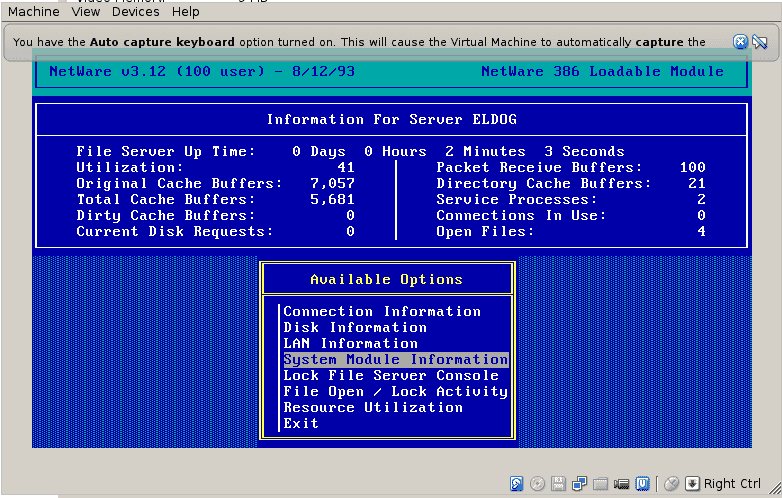Click the window resize grip corner
This screenshot has width=782, height=498.
[x=775, y=490]
